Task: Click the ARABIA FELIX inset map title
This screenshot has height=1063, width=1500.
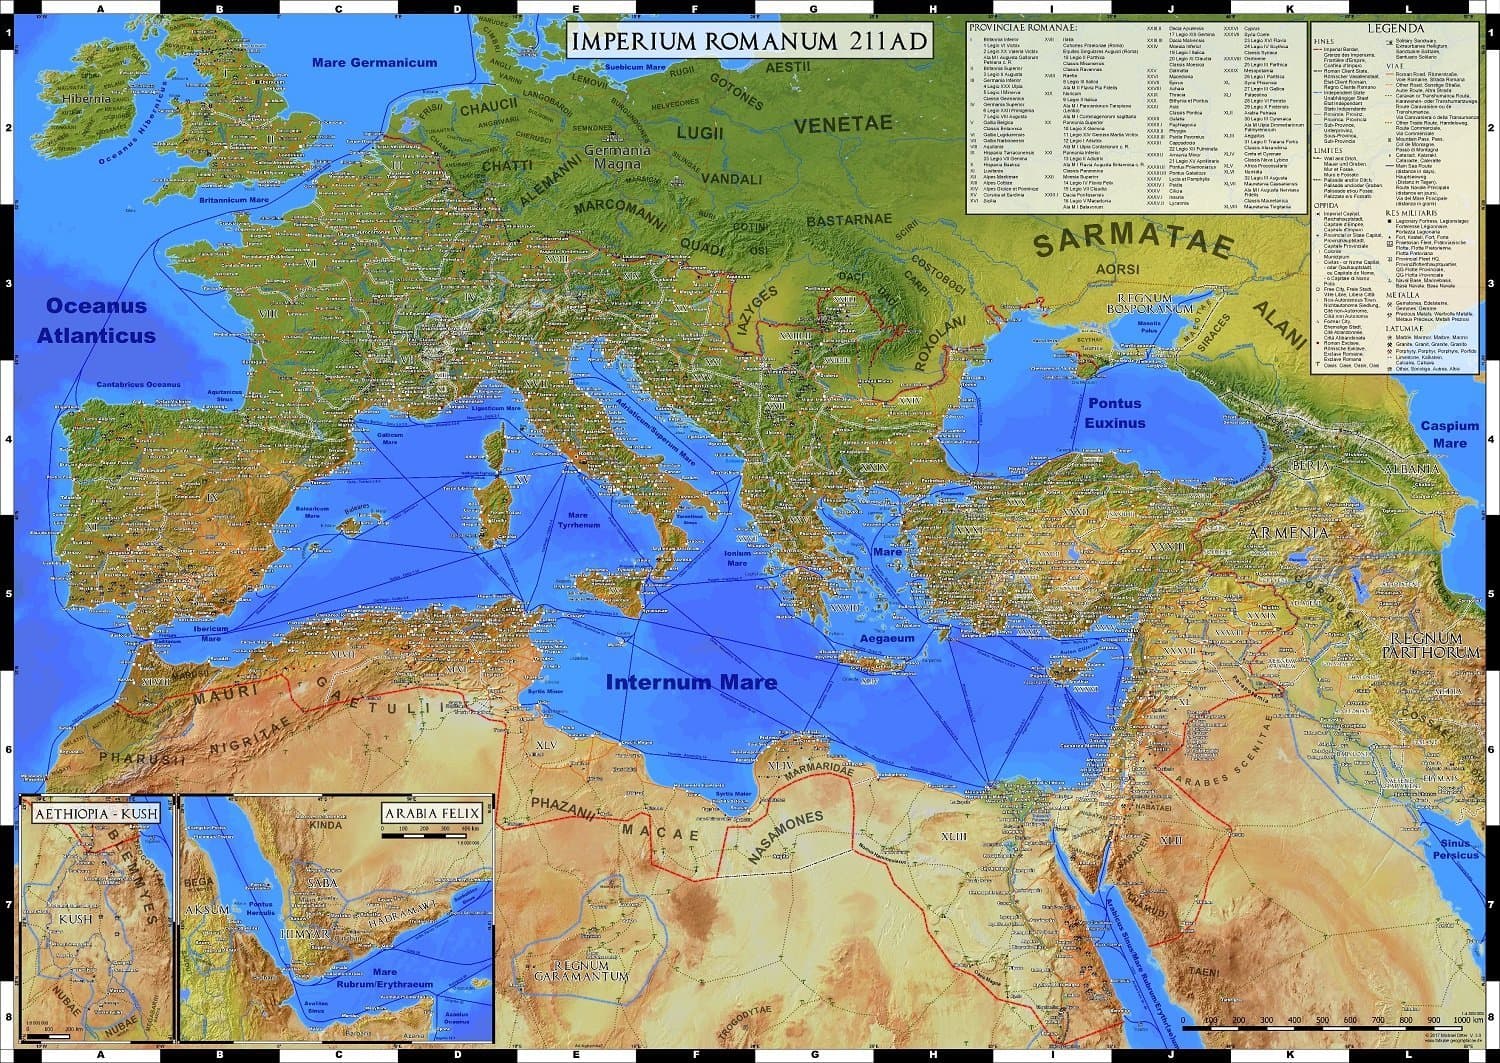Action: [433, 810]
